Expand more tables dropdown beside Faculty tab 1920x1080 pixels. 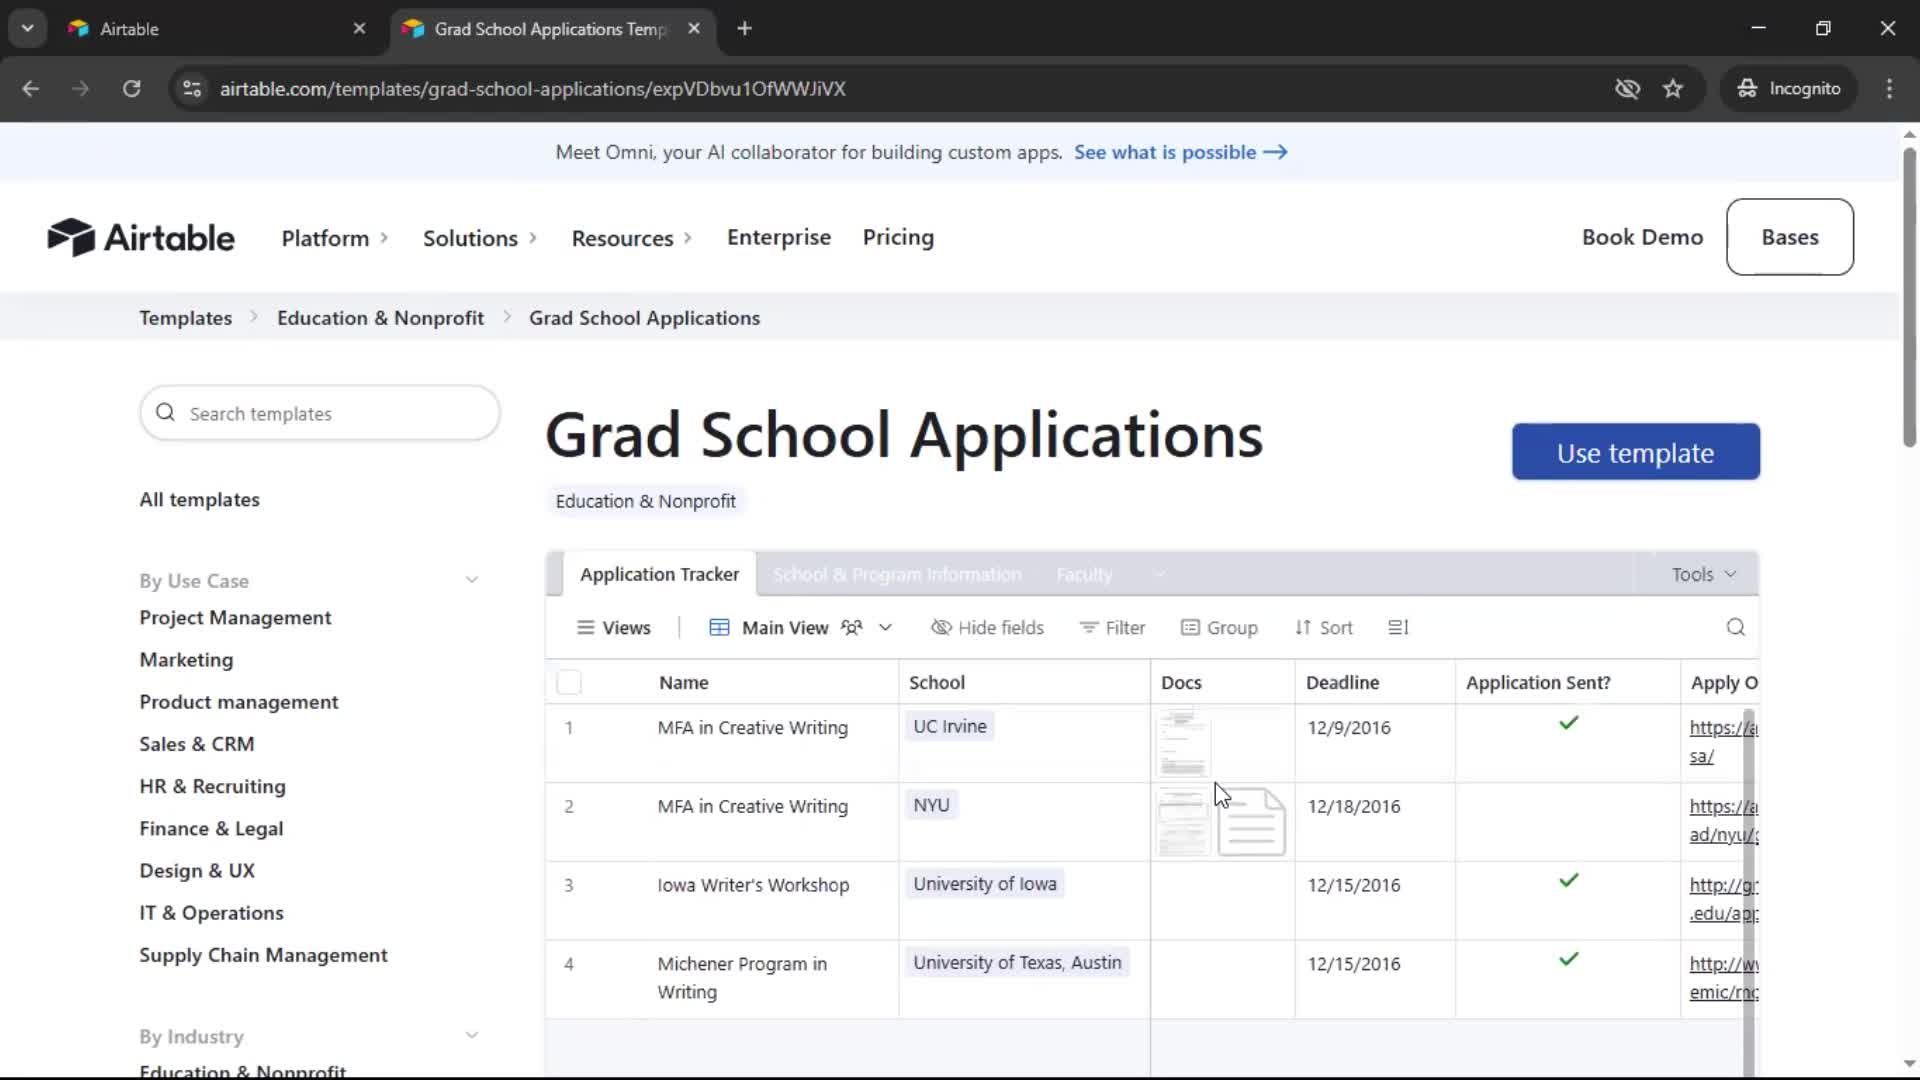click(x=1159, y=574)
